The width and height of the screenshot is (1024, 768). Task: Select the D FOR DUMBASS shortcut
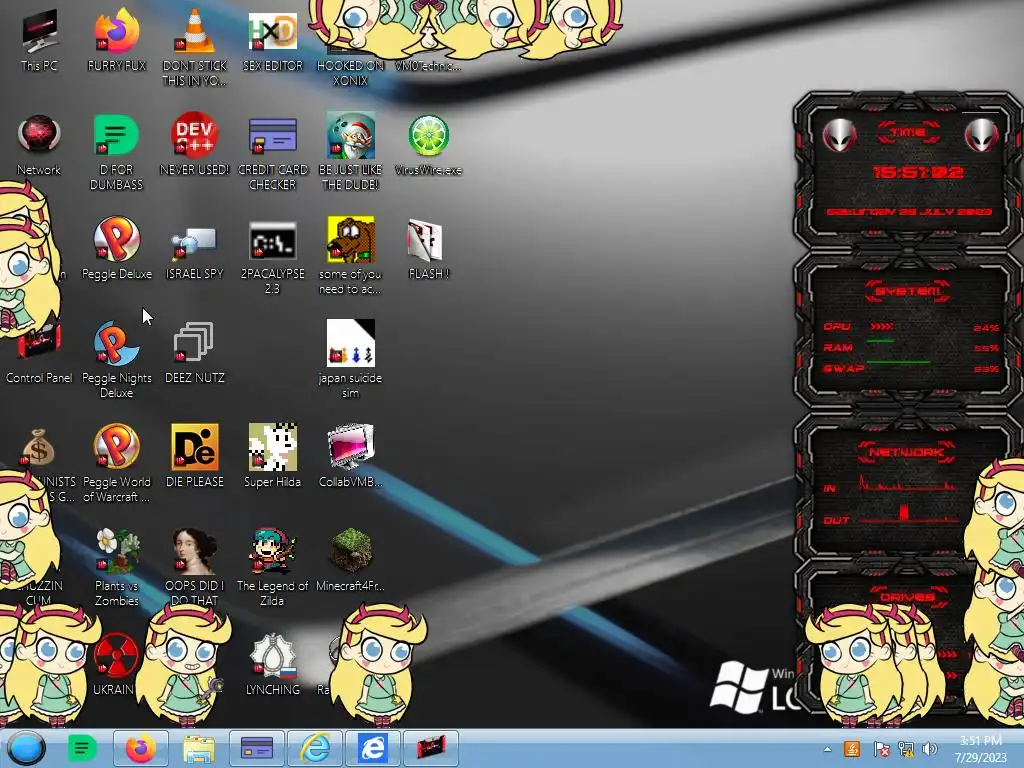pos(117,152)
